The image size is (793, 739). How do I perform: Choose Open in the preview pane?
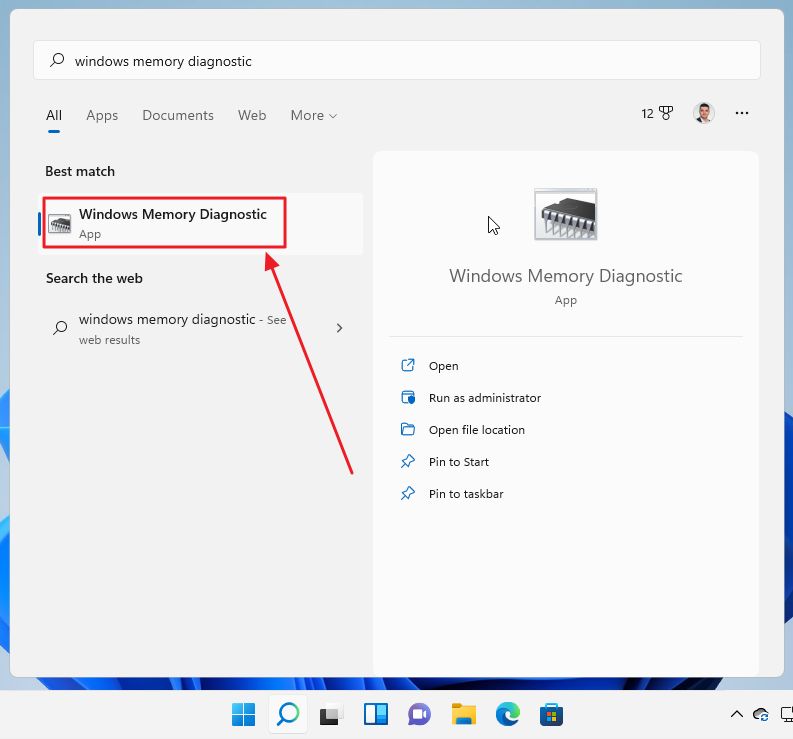(444, 366)
